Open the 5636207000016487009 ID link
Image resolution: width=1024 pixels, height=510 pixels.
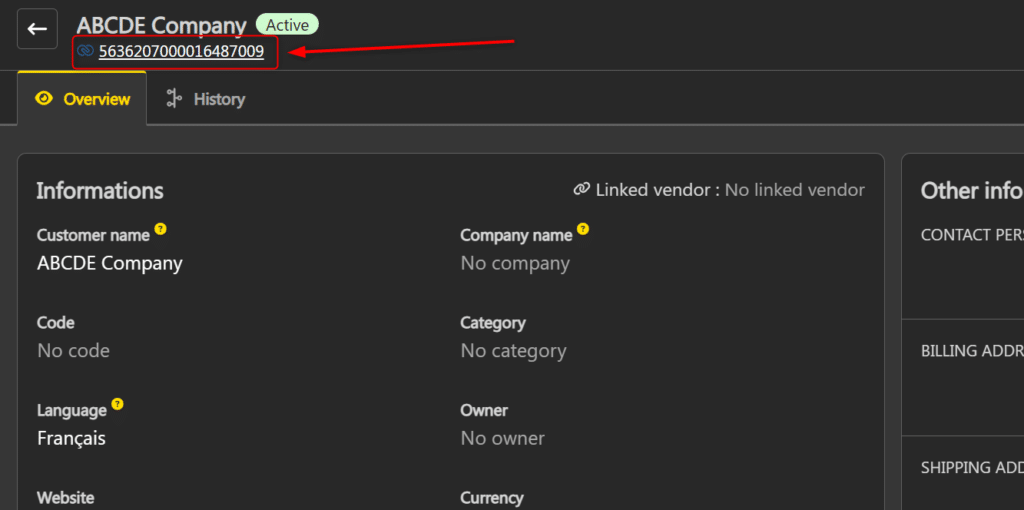[x=181, y=52]
